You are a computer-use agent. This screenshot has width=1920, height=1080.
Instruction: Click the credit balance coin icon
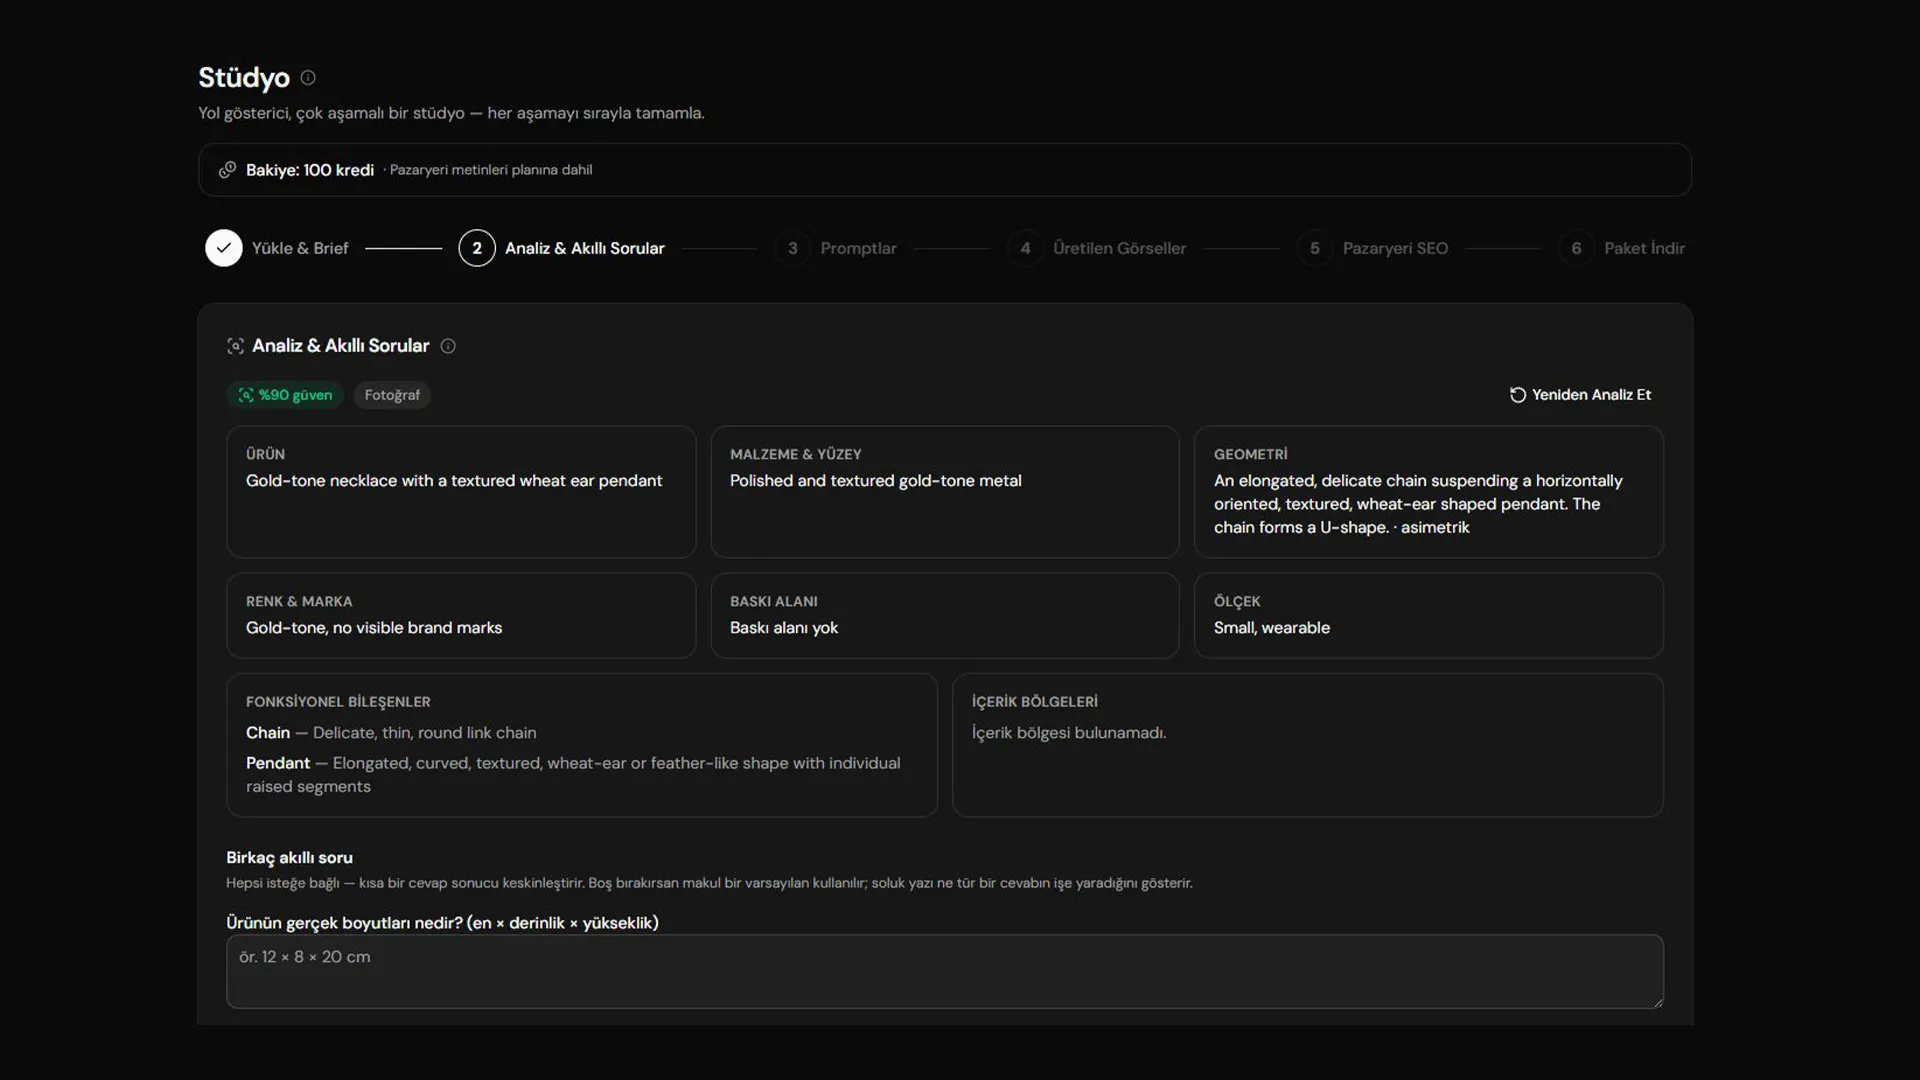[228, 170]
